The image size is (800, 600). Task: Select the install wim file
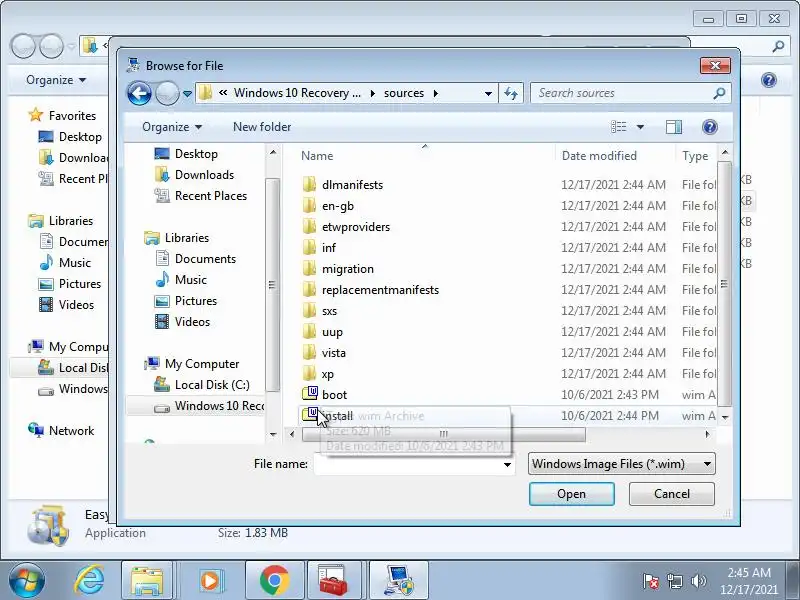click(337, 416)
